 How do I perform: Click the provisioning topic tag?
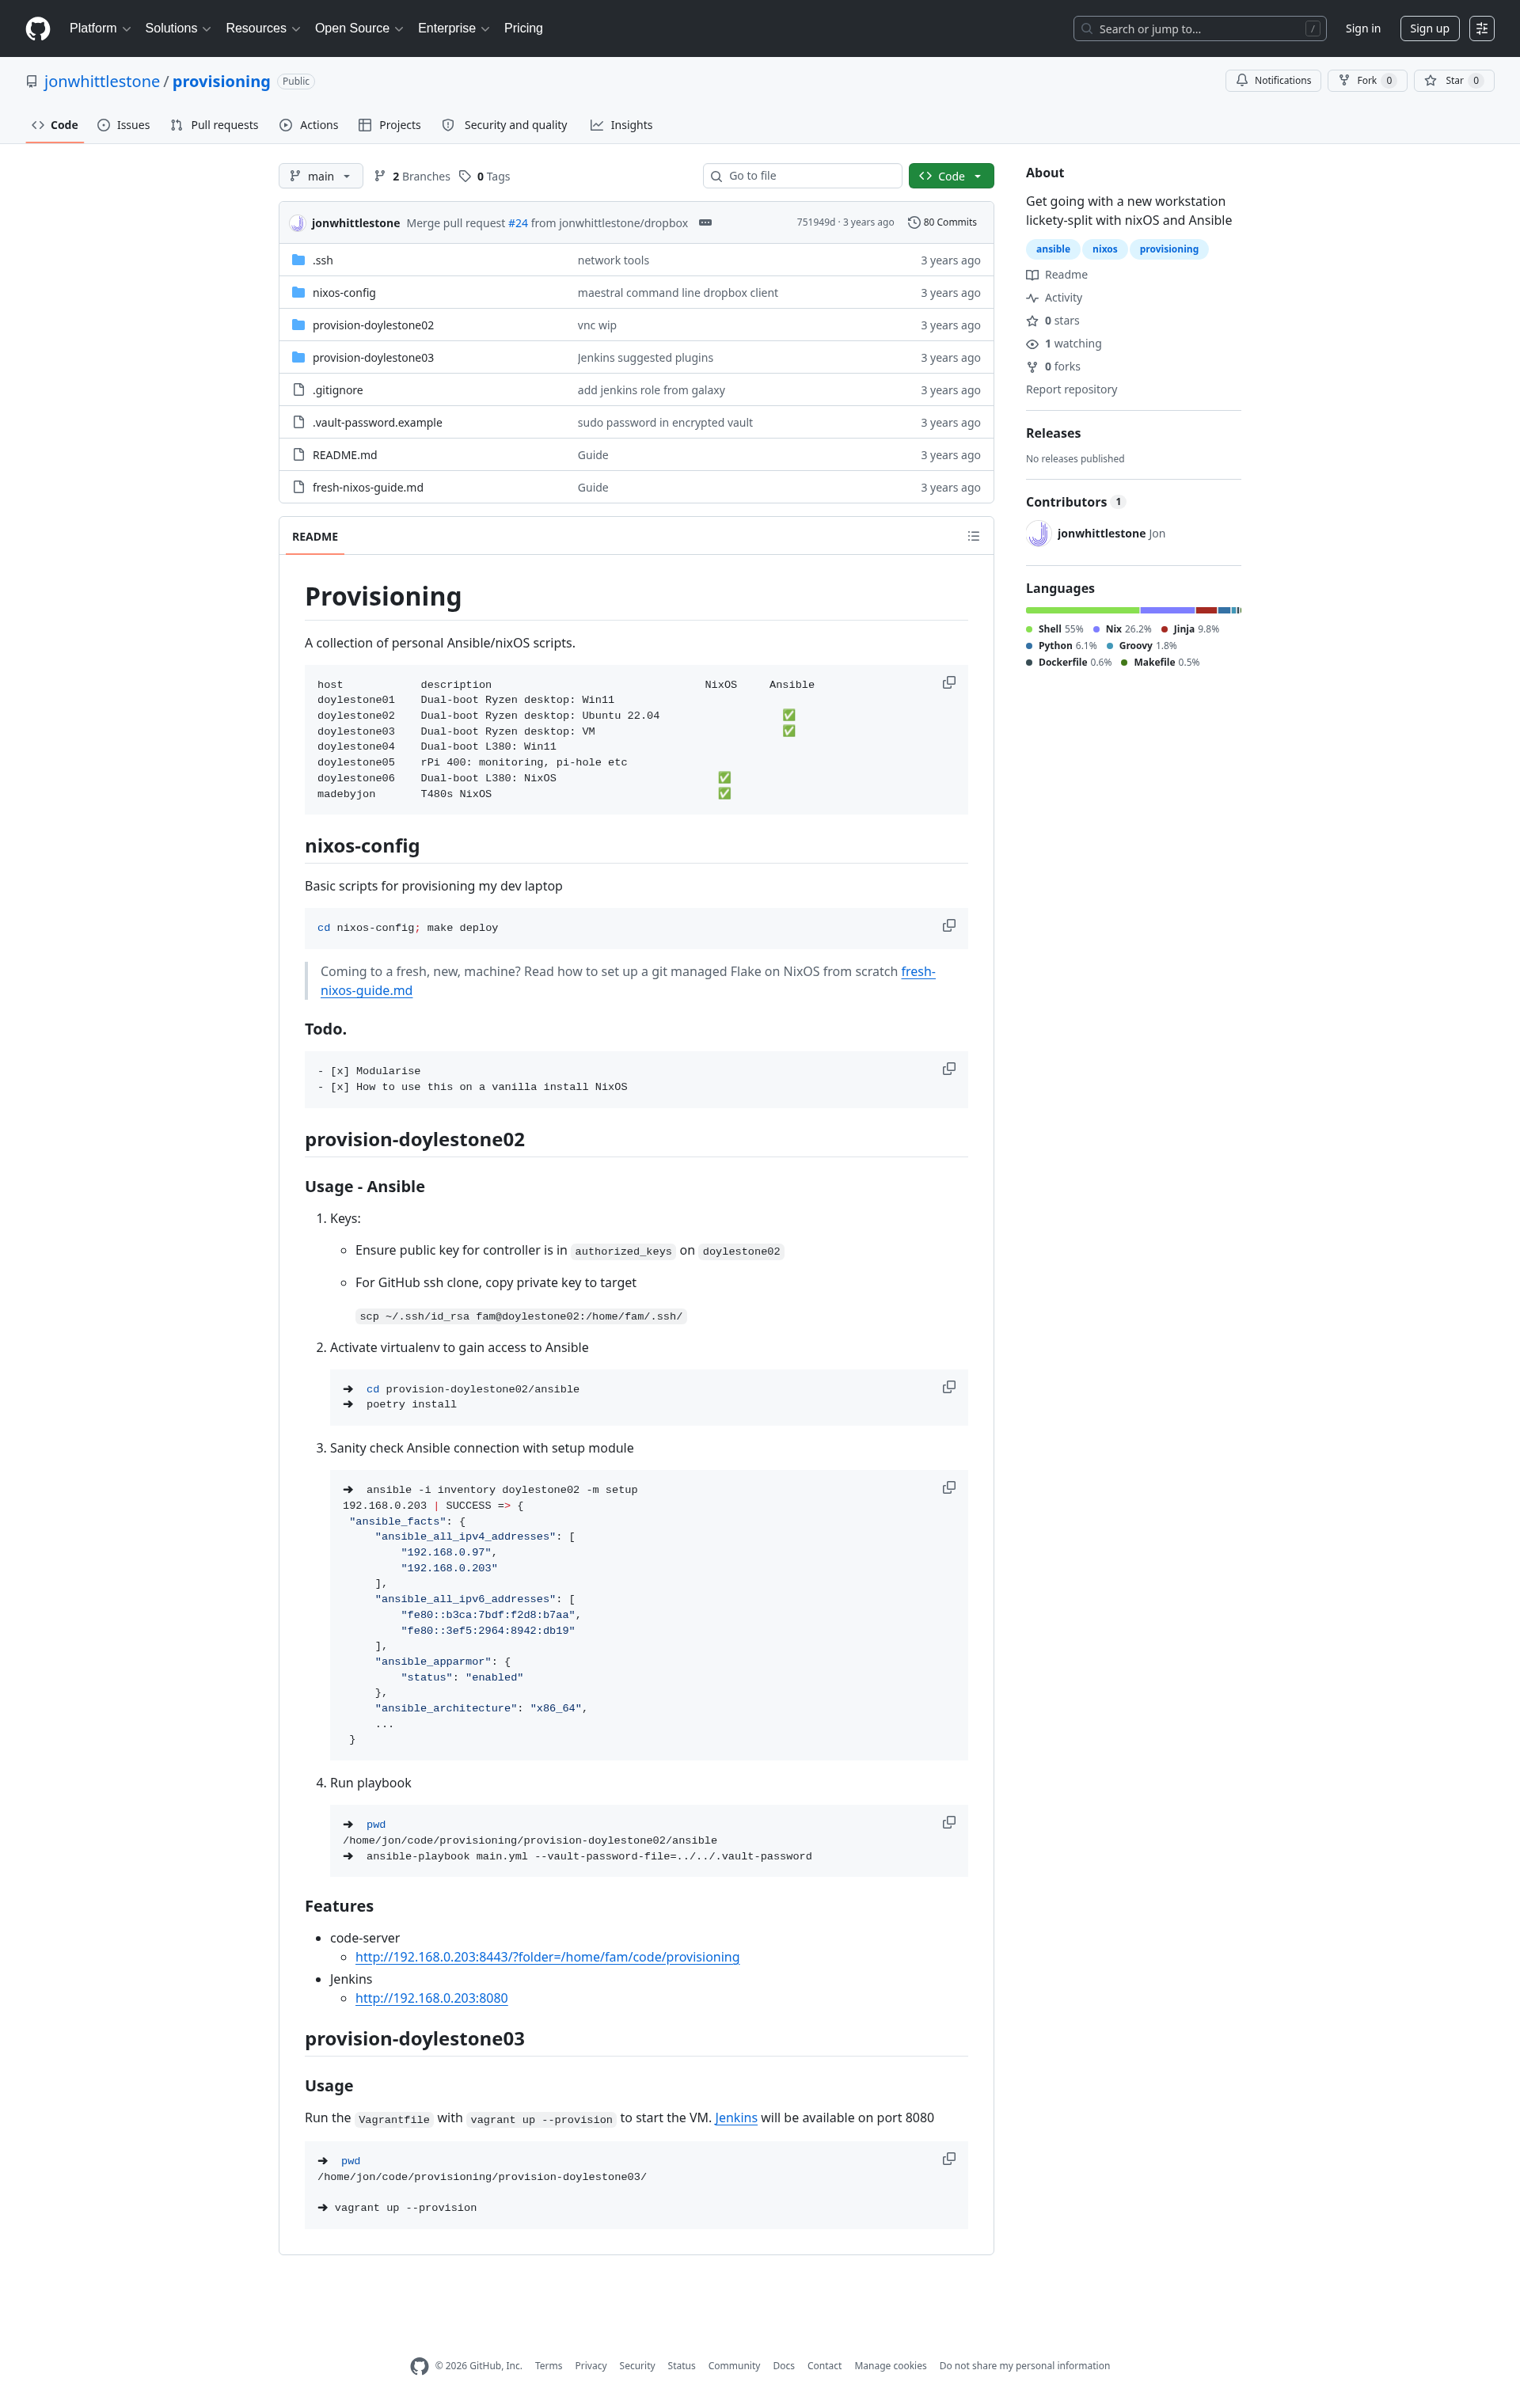[x=1169, y=249]
